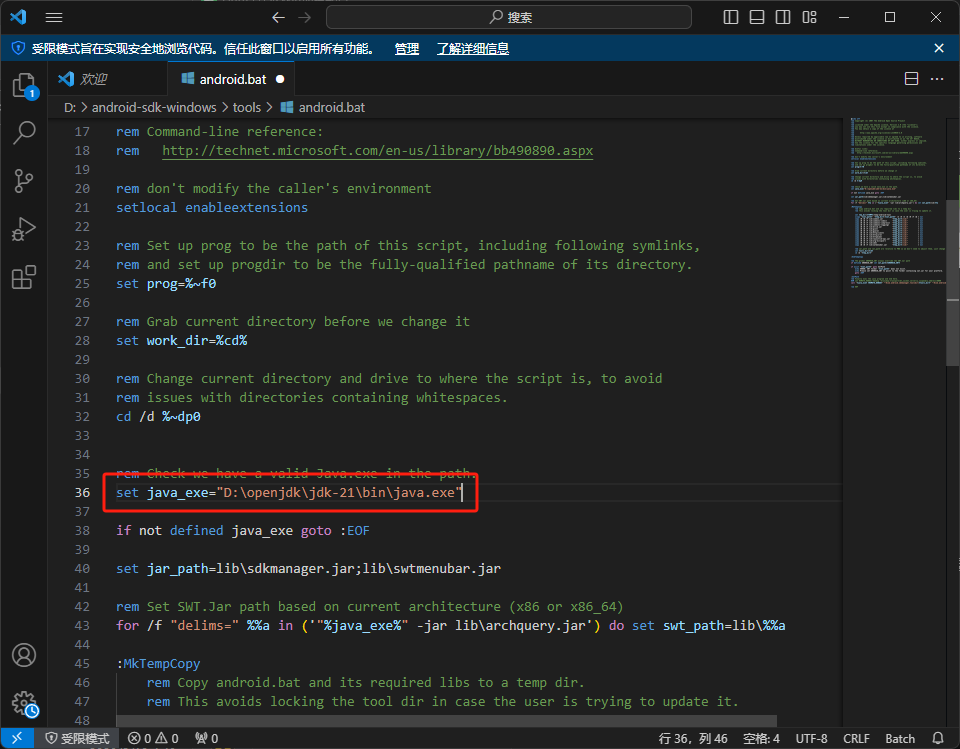Open the hamburger main menu

point(54,17)
